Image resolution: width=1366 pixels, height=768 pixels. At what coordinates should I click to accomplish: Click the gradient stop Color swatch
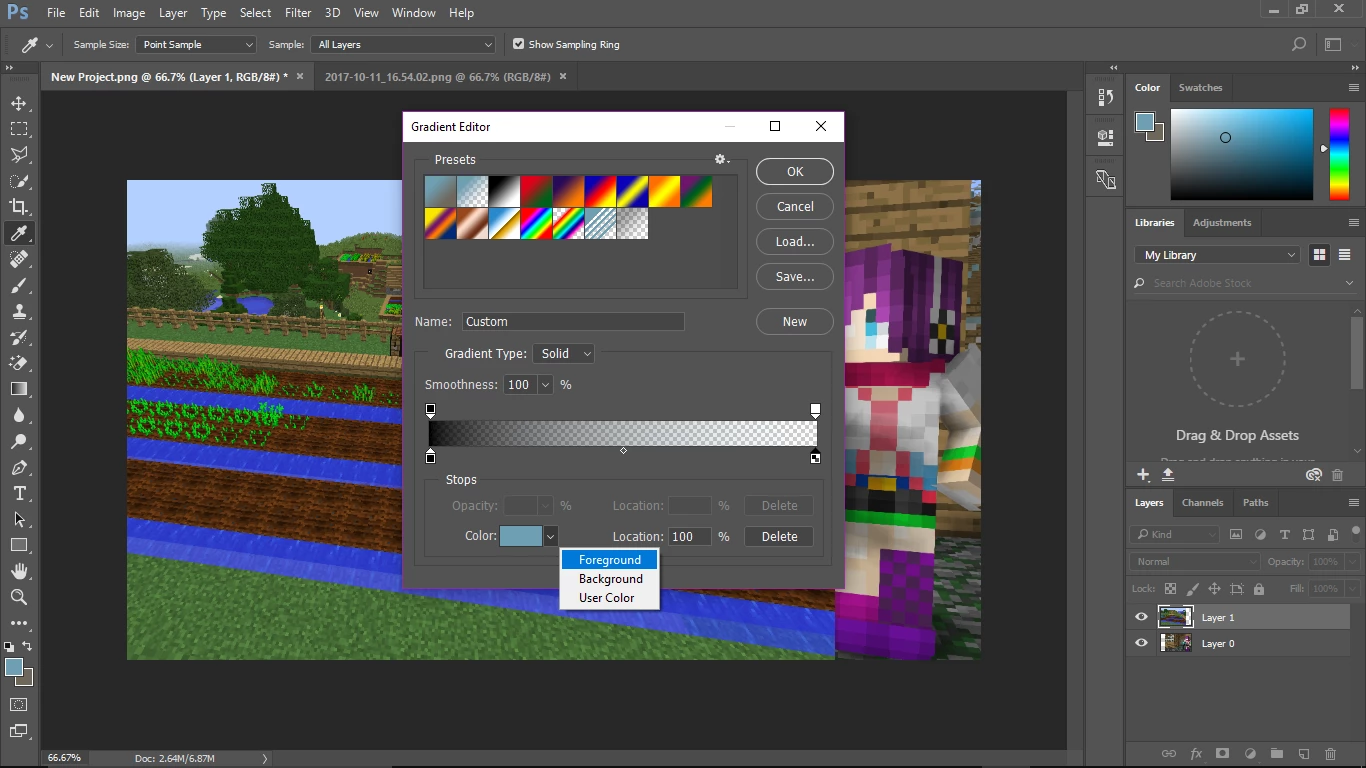(x=520, y=536)
